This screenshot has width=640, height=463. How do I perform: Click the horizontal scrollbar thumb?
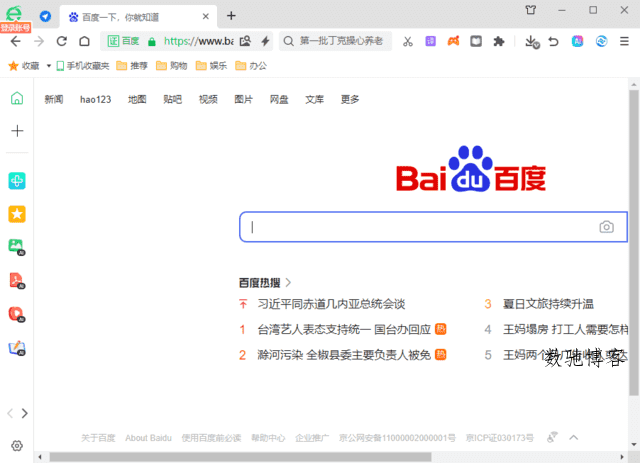click(240, 457)
